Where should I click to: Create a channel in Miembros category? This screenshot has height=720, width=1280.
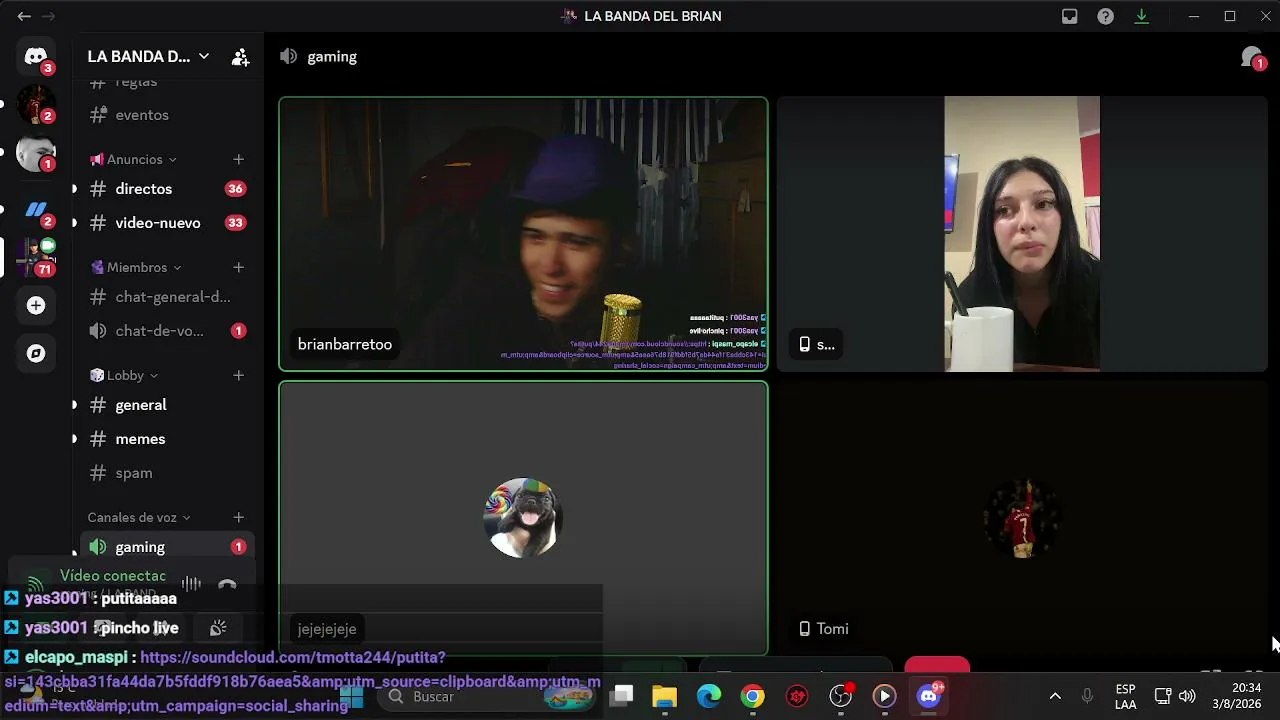[x=238, y=267]
